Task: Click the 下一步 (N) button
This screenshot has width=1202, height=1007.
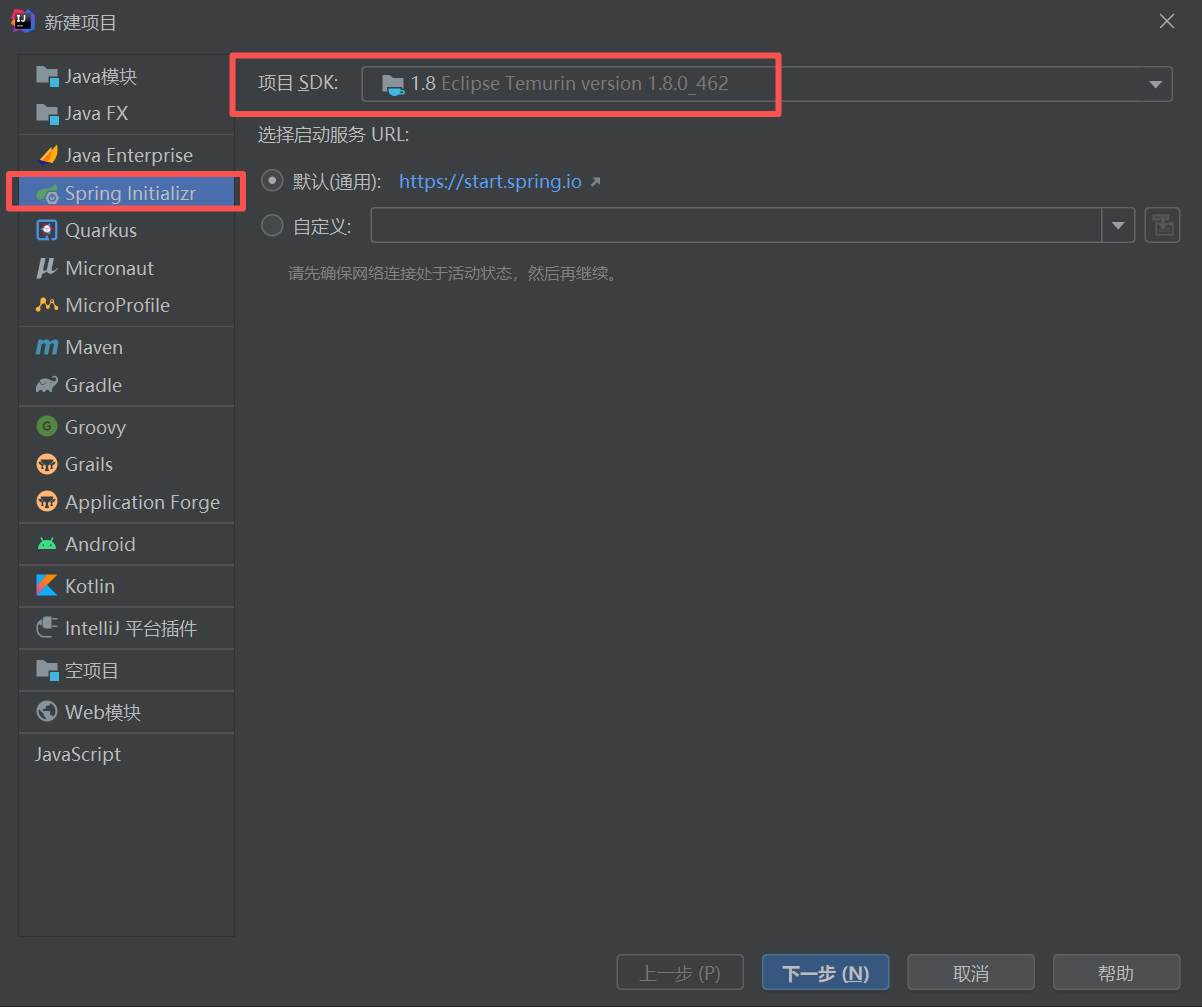Action: coord(825,973)
